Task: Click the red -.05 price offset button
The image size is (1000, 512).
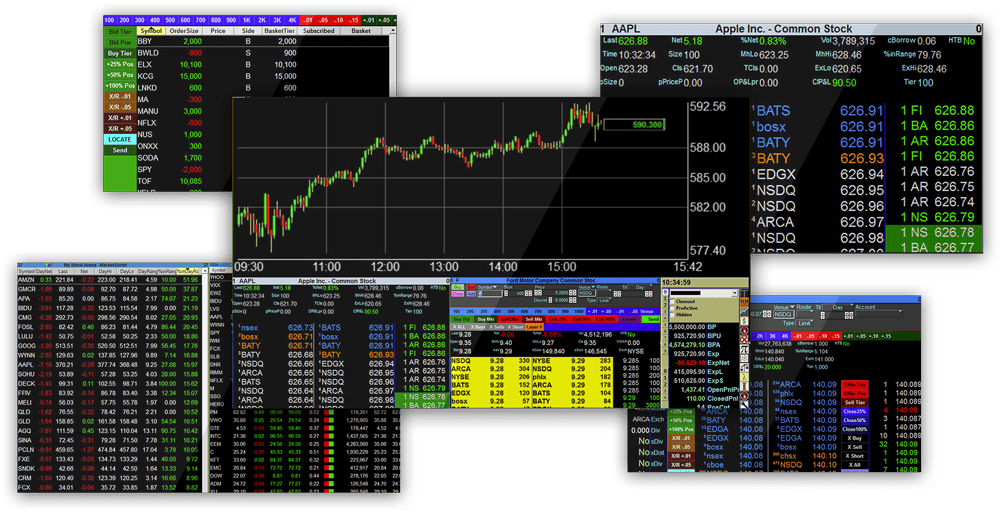Action: (x=325, y=19)
